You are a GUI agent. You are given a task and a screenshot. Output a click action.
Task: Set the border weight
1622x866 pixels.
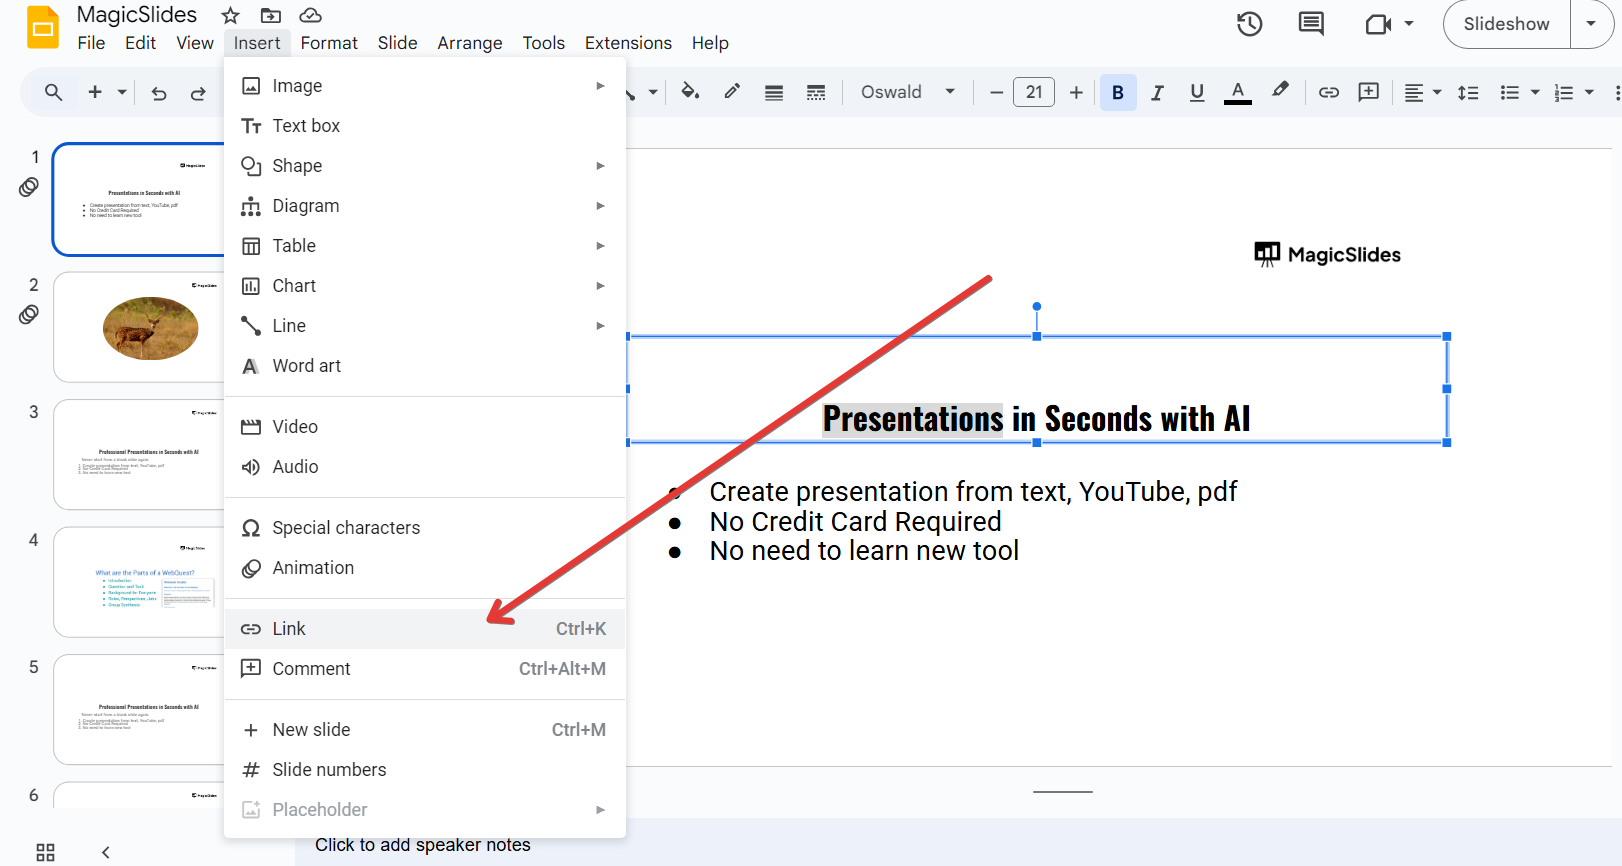pyautogui.click(x=774, y=93)
